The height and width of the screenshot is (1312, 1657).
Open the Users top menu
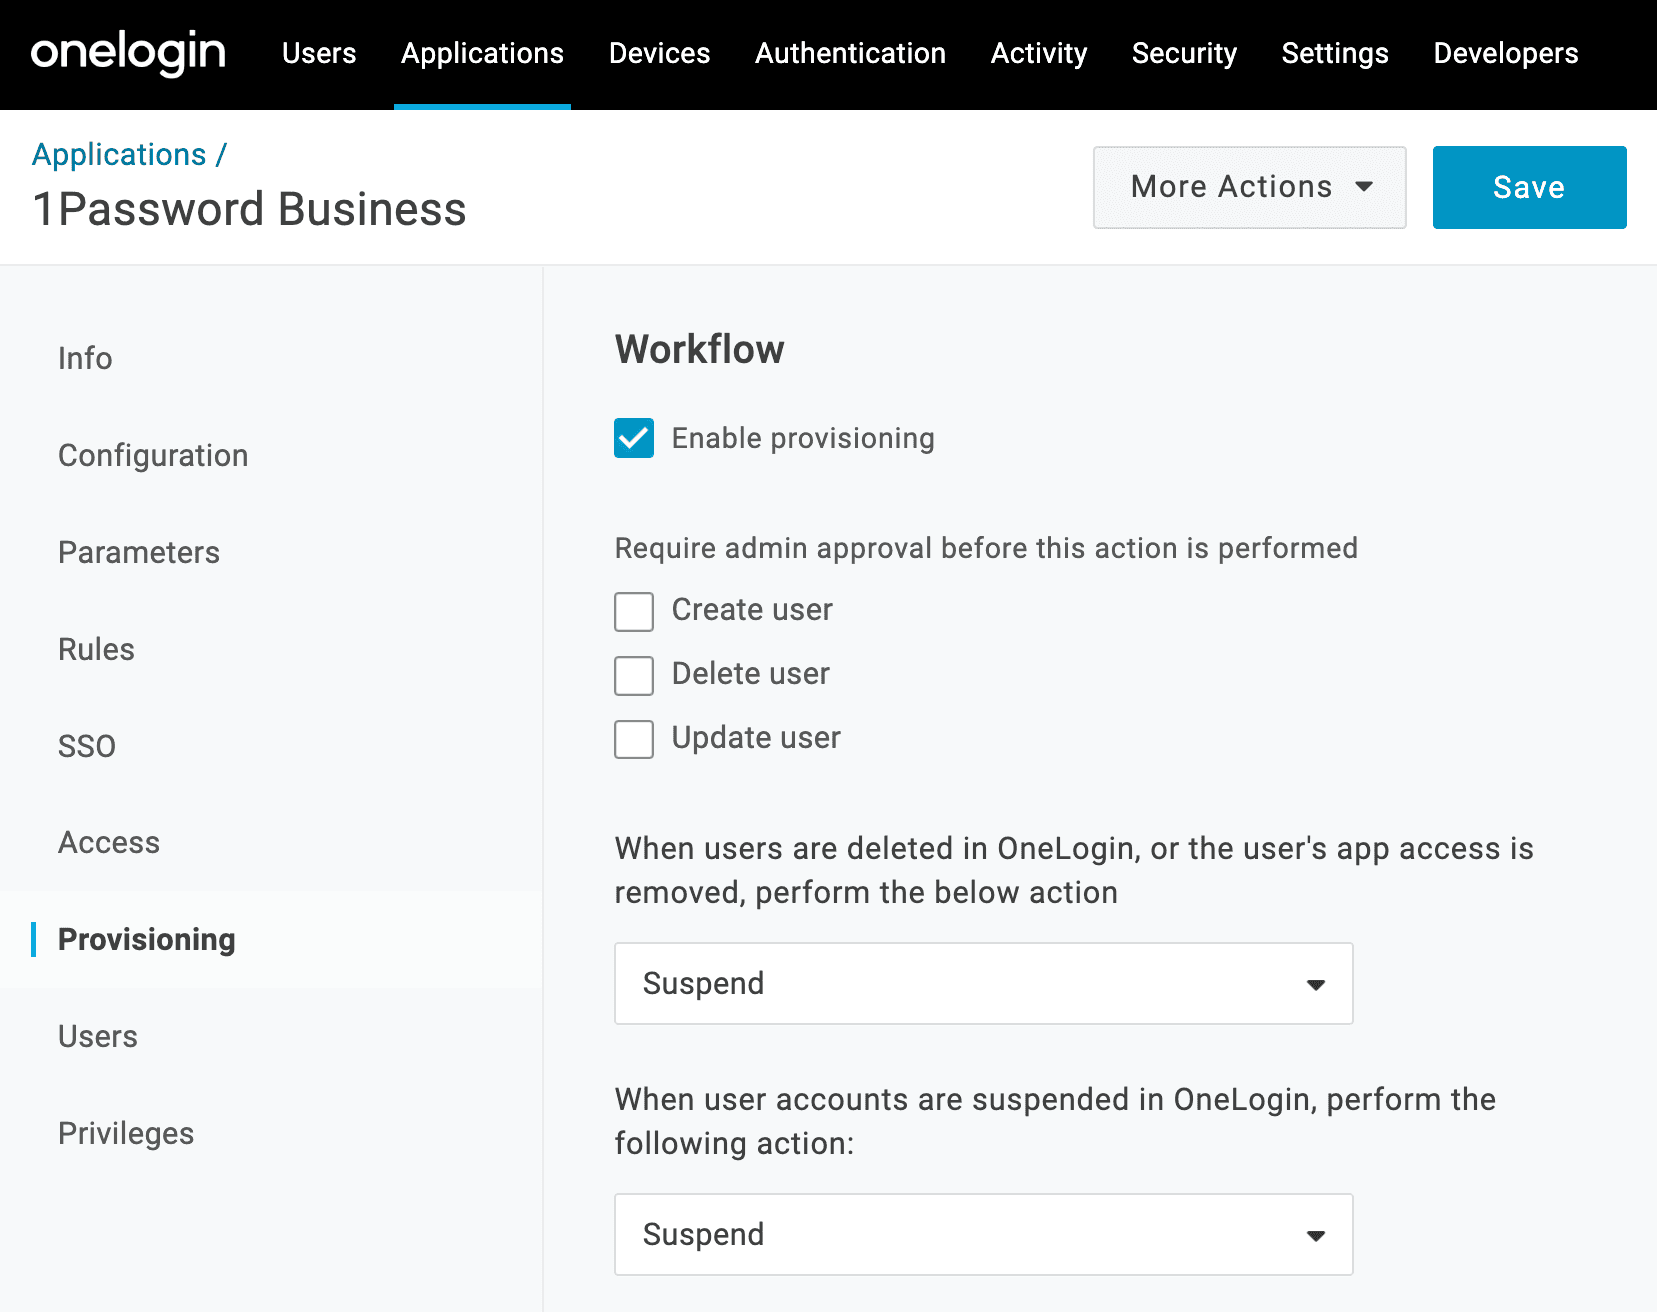point(319,53)
